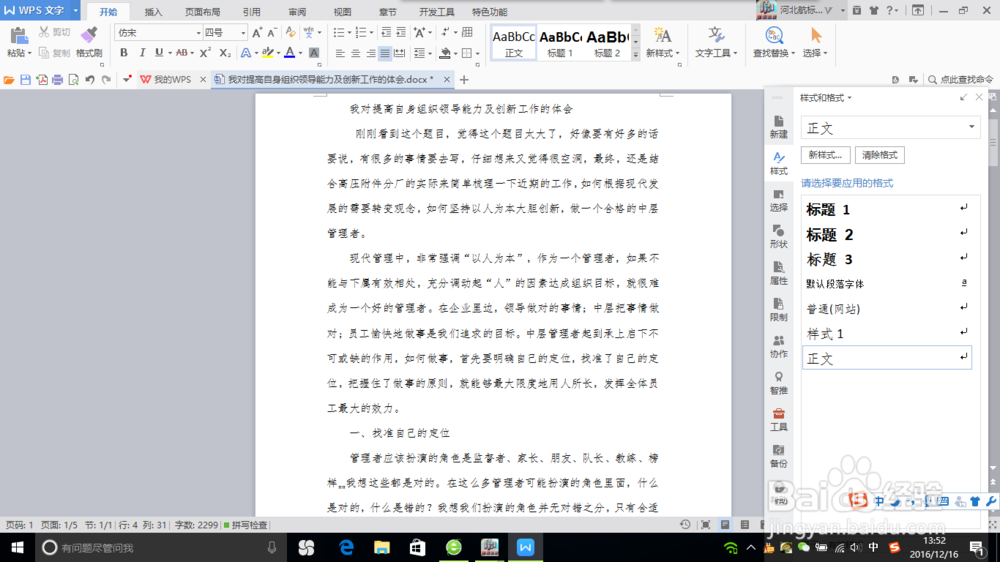
Task: Open bullet list dropdown arrow
Action: tap(349, 33)
